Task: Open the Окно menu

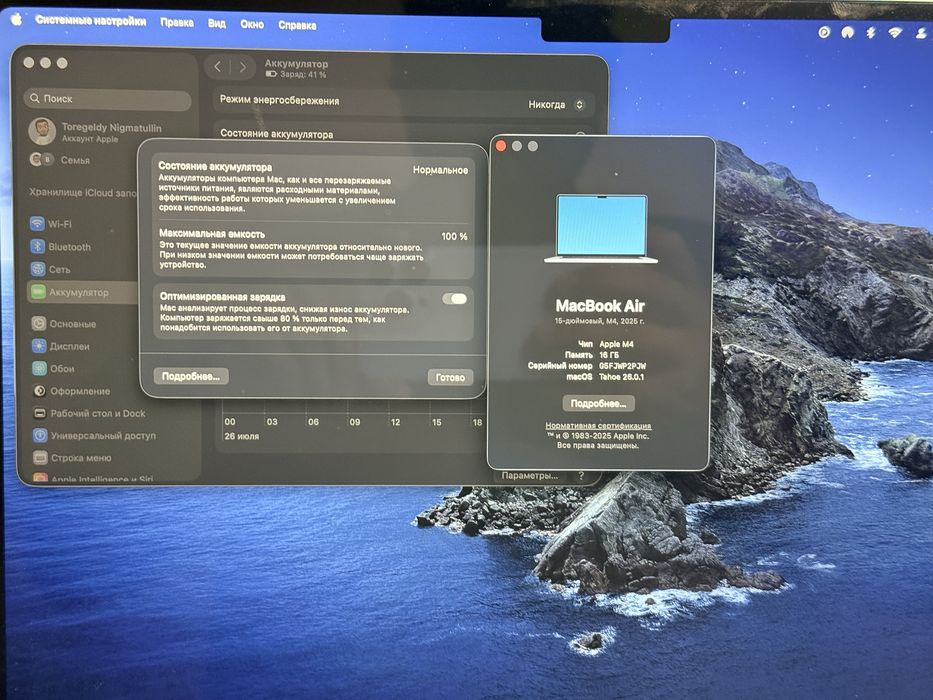Action: point(252,24)
